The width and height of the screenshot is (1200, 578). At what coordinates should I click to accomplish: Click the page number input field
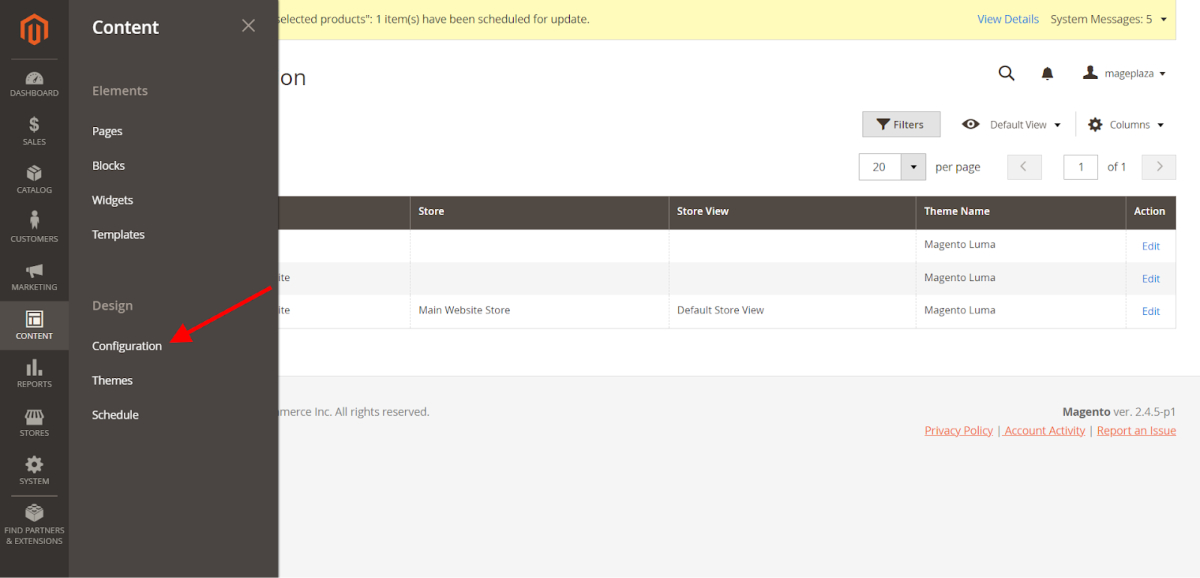pos(1081,167)
